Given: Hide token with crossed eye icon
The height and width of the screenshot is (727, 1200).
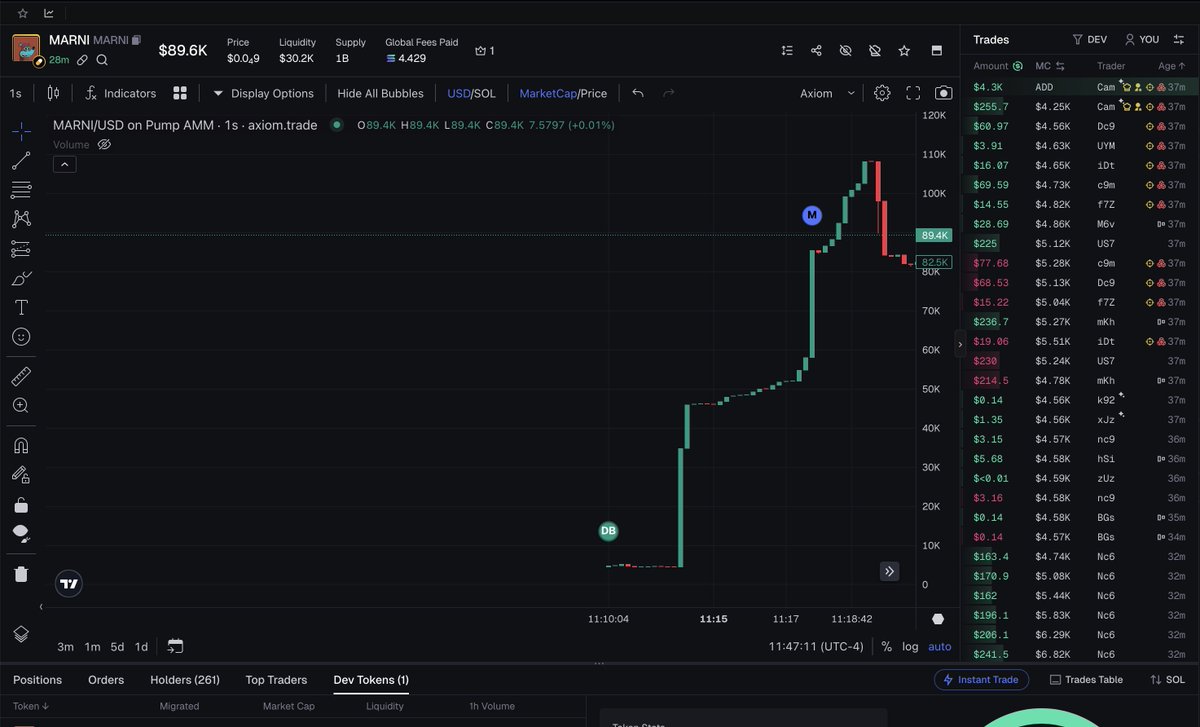Looking at the screenshot, I should pyautogui.click(x=846, y=50).
